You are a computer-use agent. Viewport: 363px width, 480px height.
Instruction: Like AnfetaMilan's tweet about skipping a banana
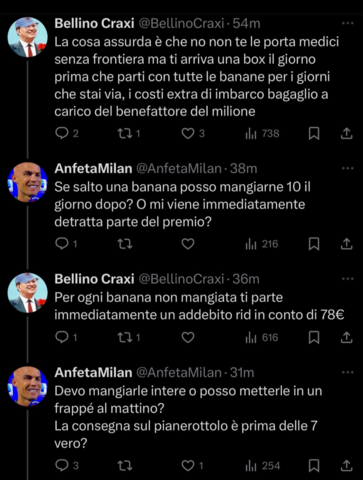[x=188, y=244]
